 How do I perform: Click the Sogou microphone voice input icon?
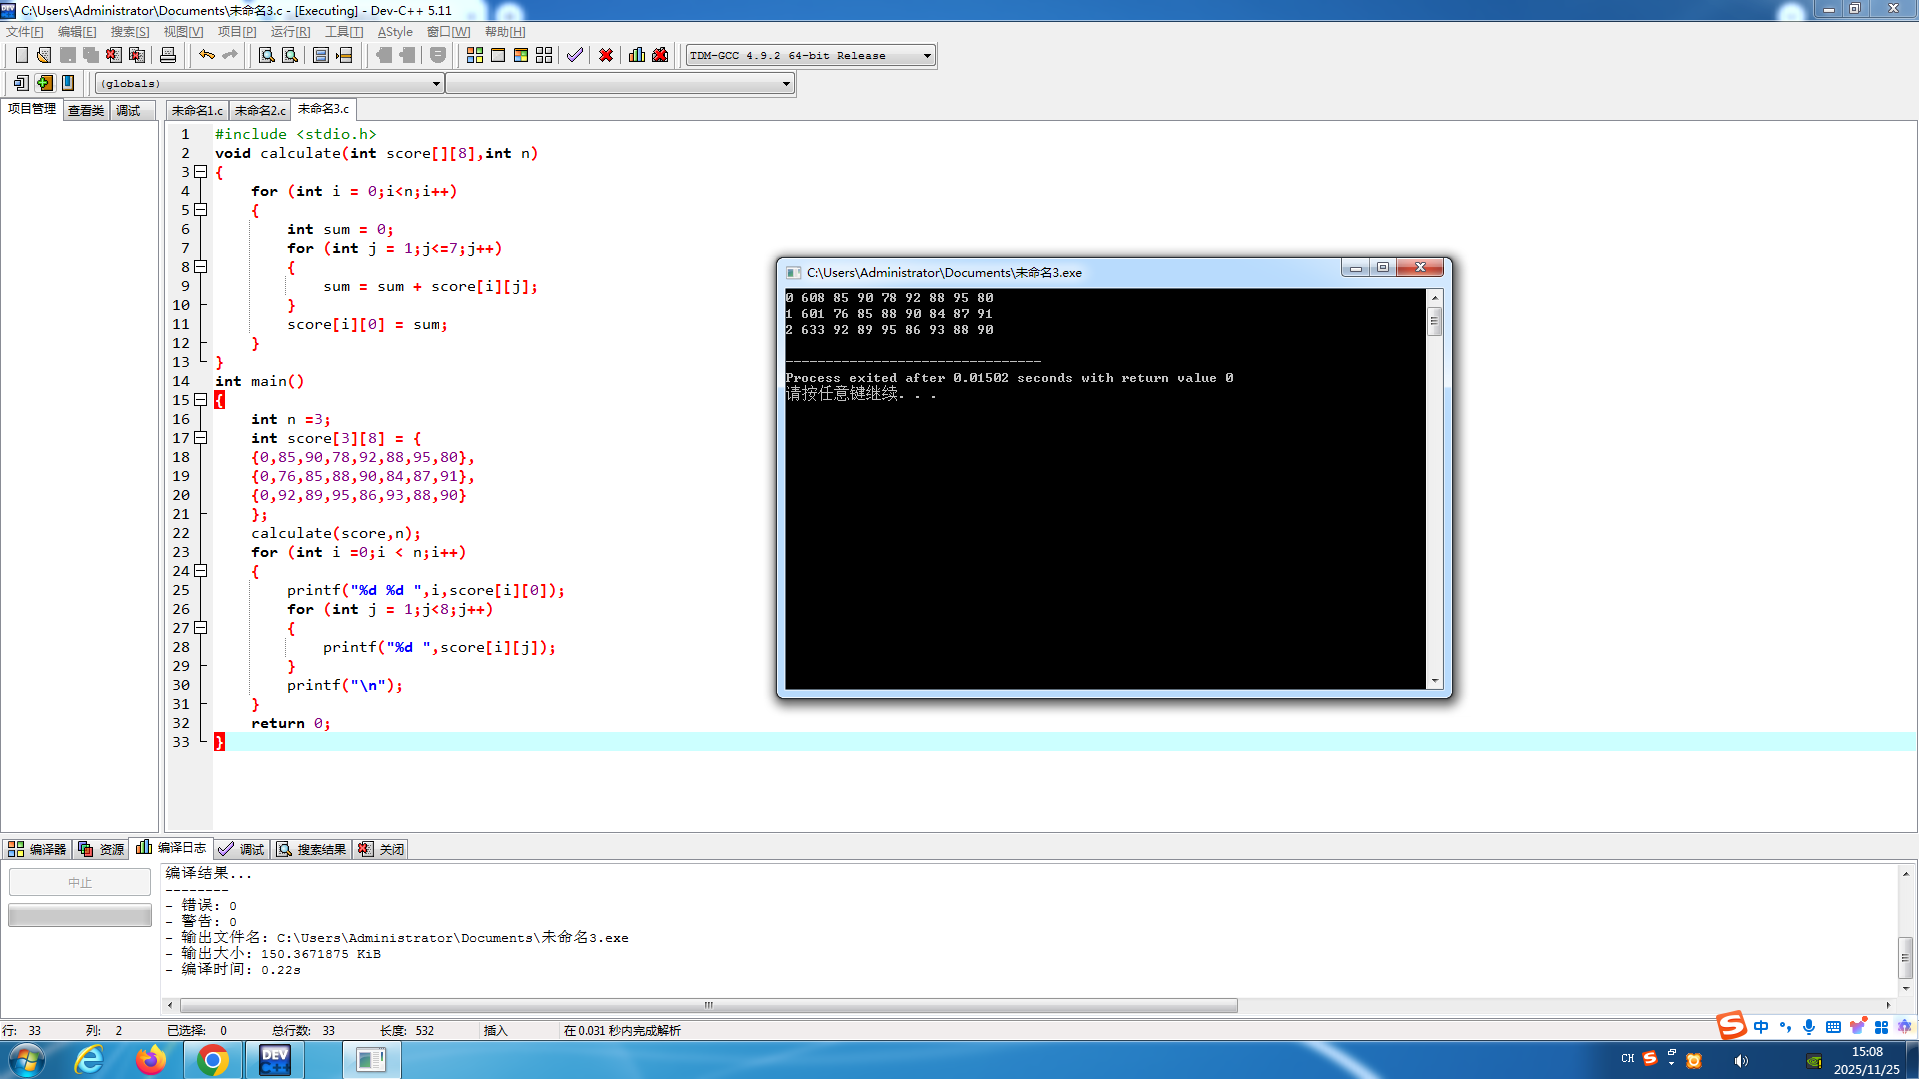[1809, 1027]
